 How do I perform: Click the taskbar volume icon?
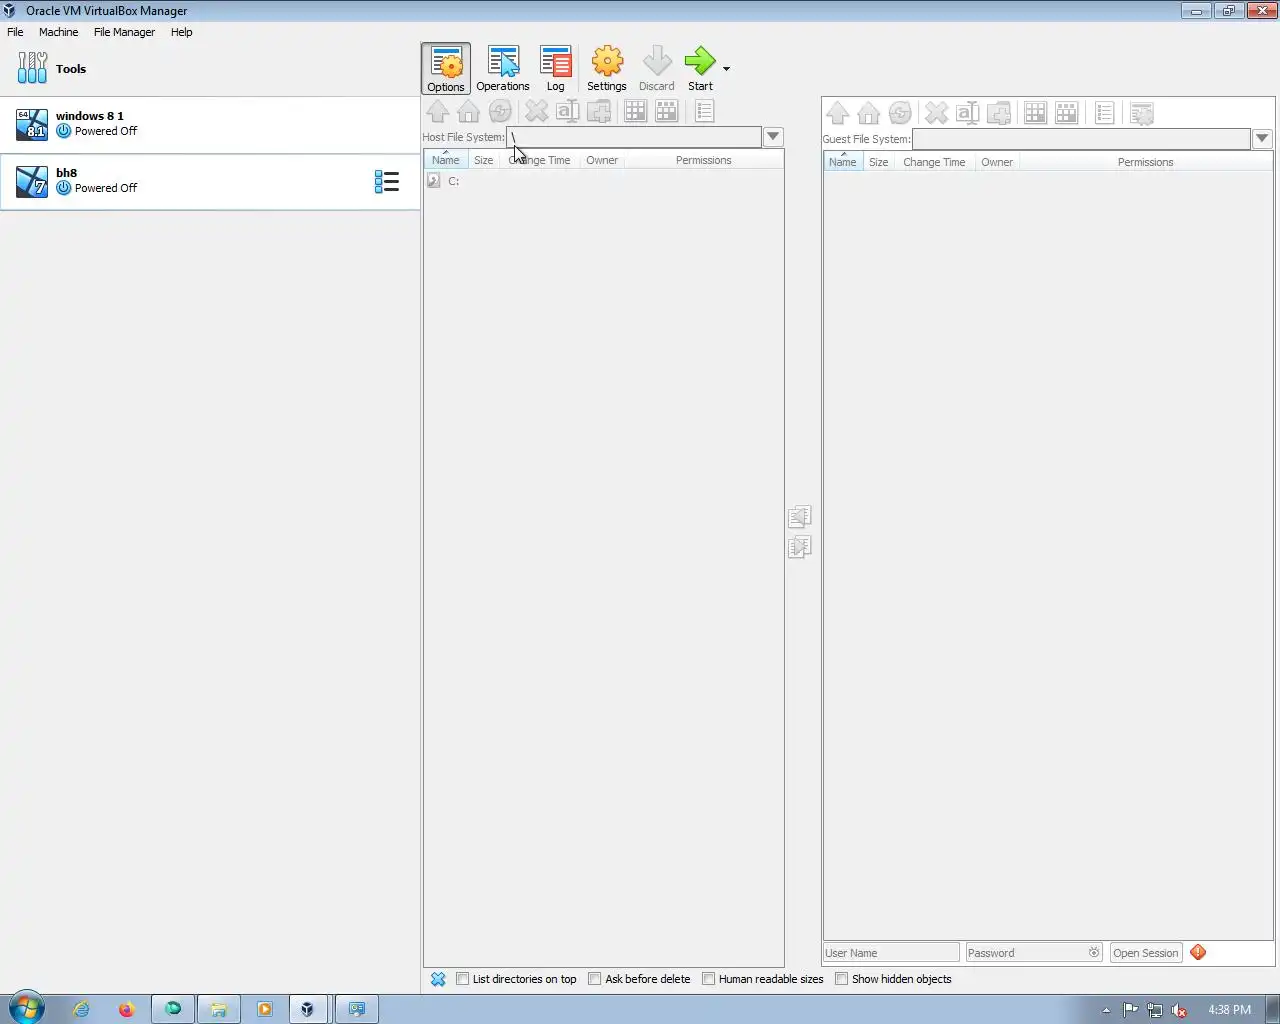point(1180,1010)
